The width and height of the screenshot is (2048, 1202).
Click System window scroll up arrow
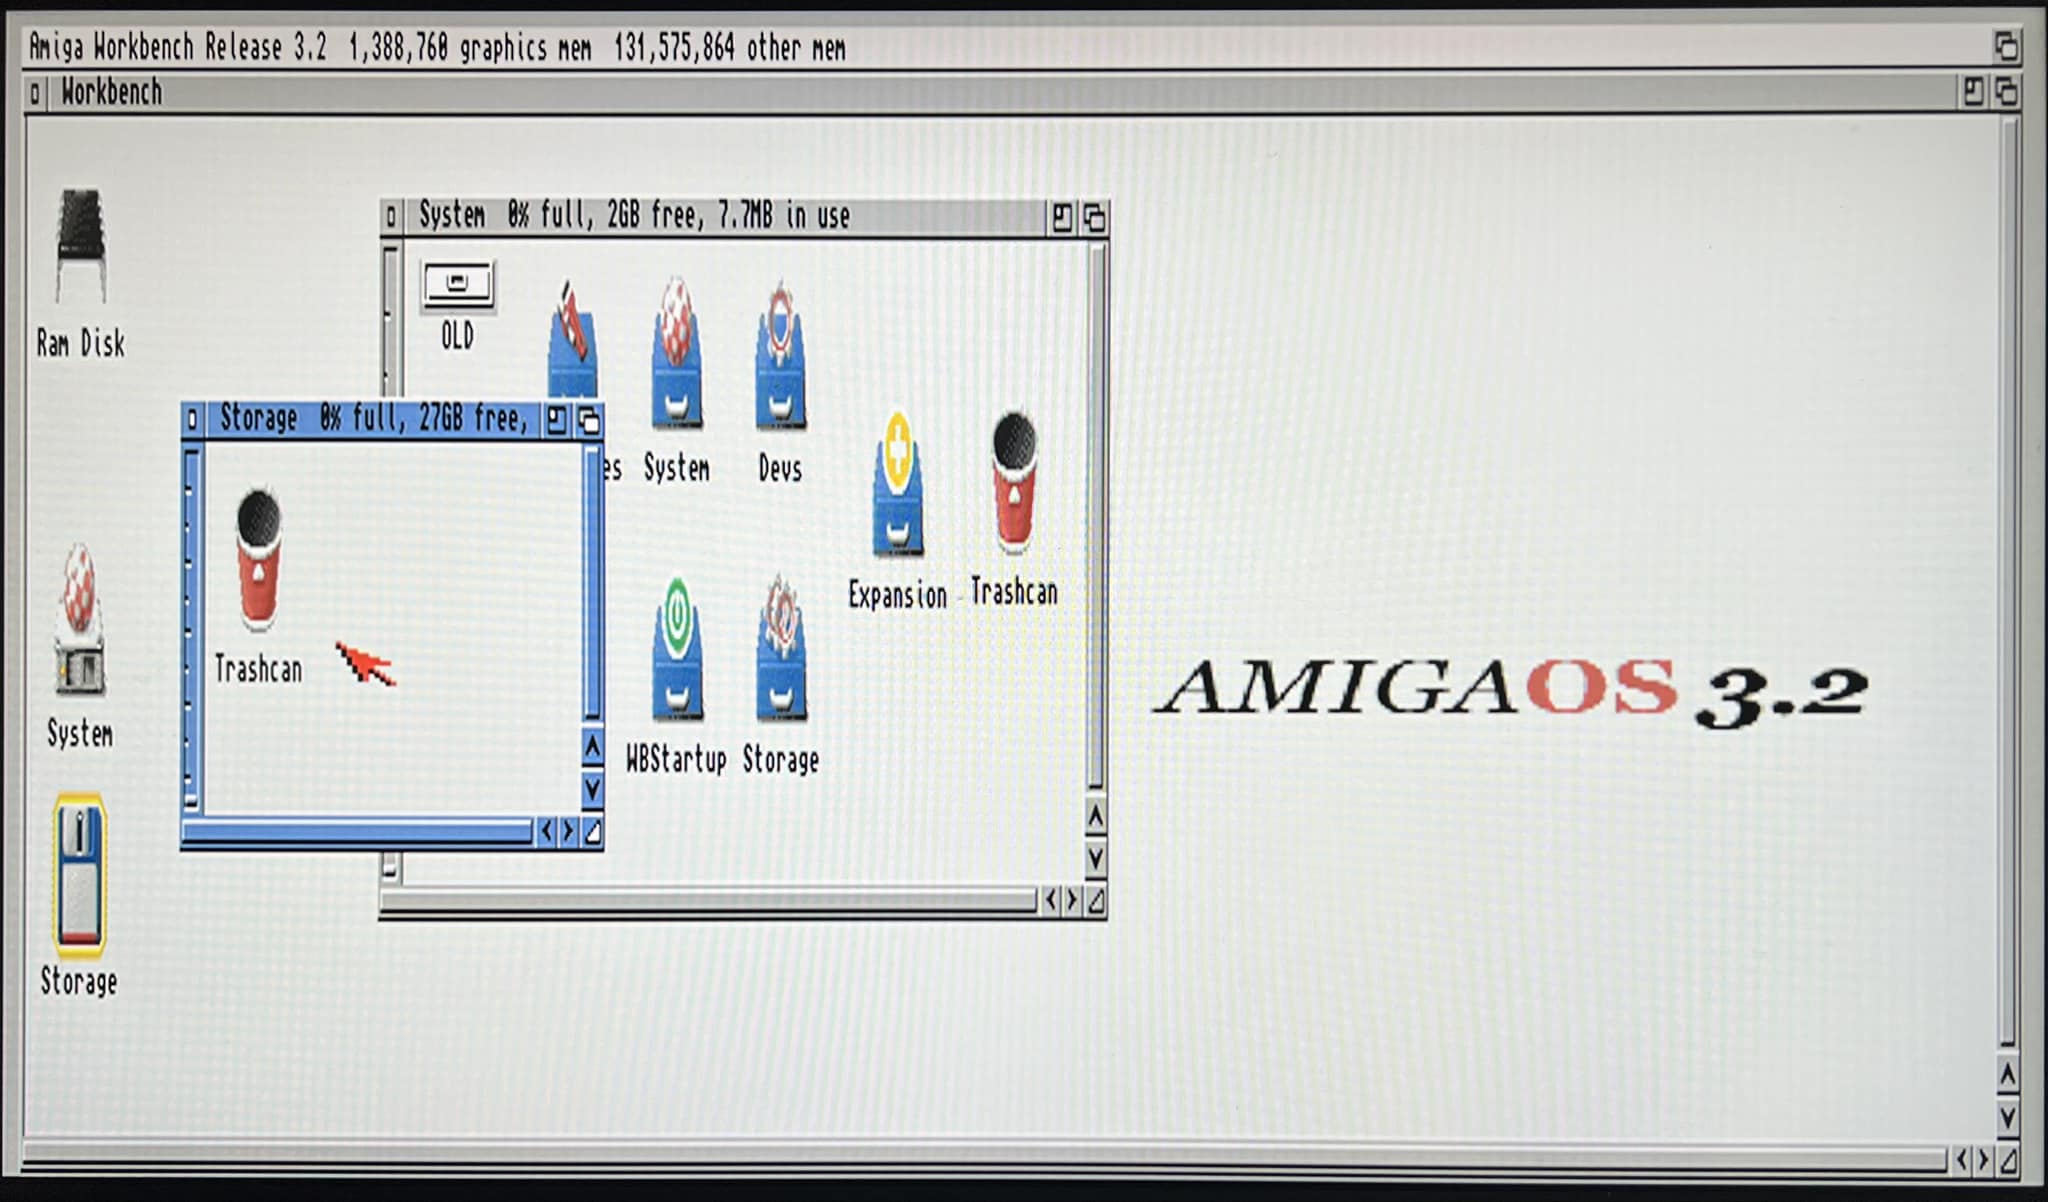click(1096, 817)
